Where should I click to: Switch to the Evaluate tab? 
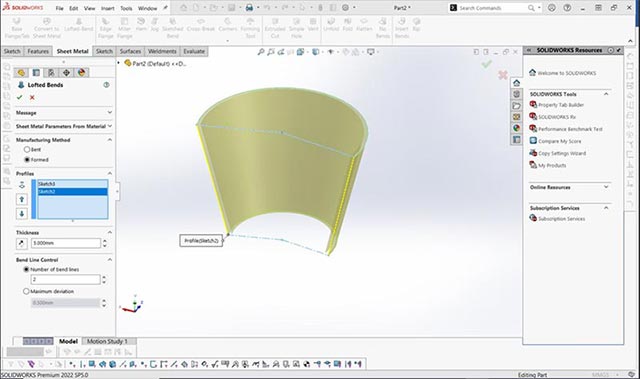click(x=194, y=51)
